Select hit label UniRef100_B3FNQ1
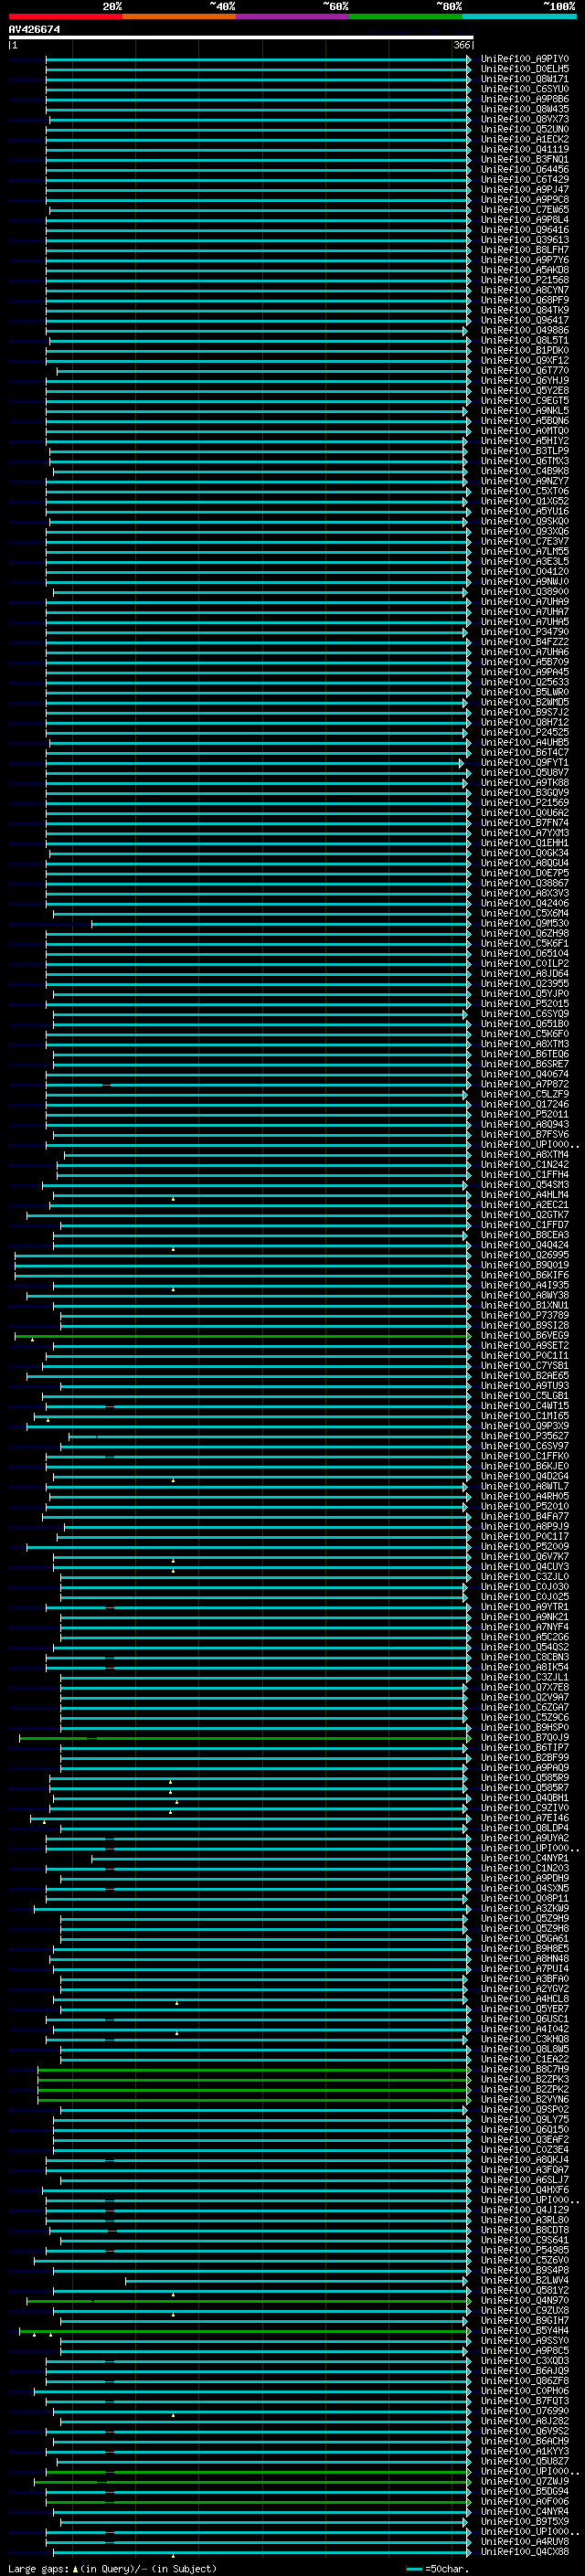This screenshot has width=585, height=2576. tap(525, 160)
